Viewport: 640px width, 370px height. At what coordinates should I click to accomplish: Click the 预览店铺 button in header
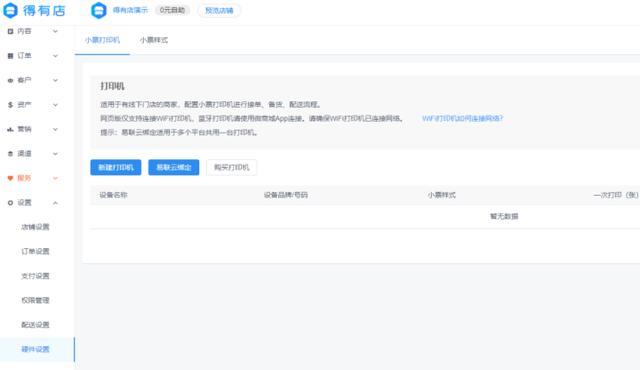click(x=219, y=11)
